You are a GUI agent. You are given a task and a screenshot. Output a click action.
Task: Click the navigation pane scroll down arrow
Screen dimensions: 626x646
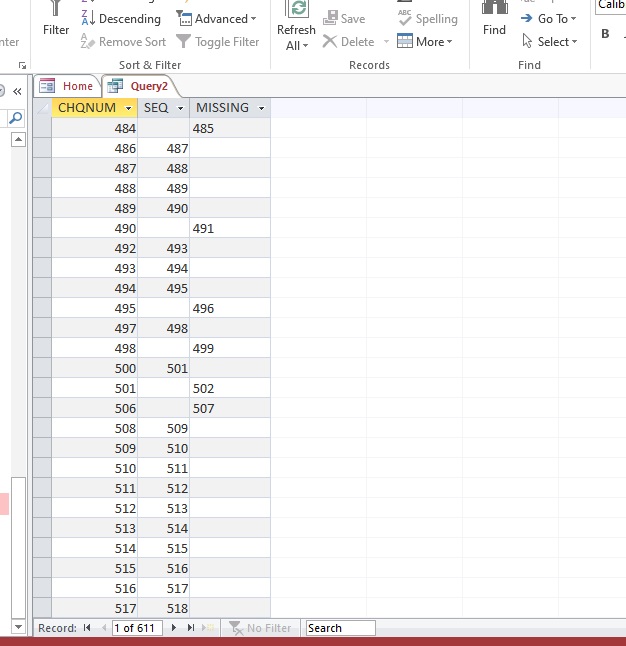pos(18,627)
